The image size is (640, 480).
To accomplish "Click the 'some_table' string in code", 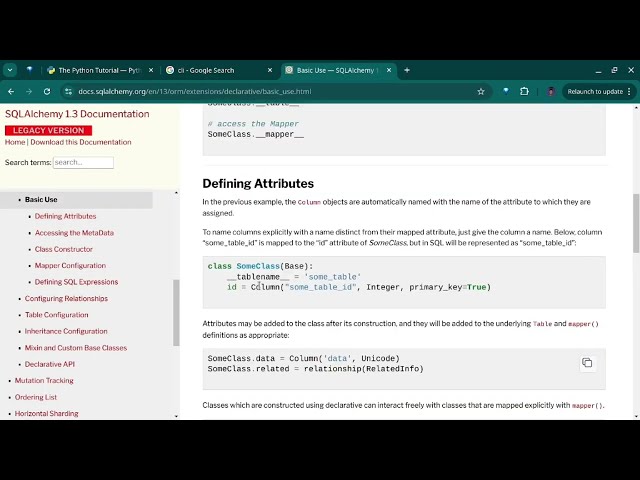I will 333,277.
